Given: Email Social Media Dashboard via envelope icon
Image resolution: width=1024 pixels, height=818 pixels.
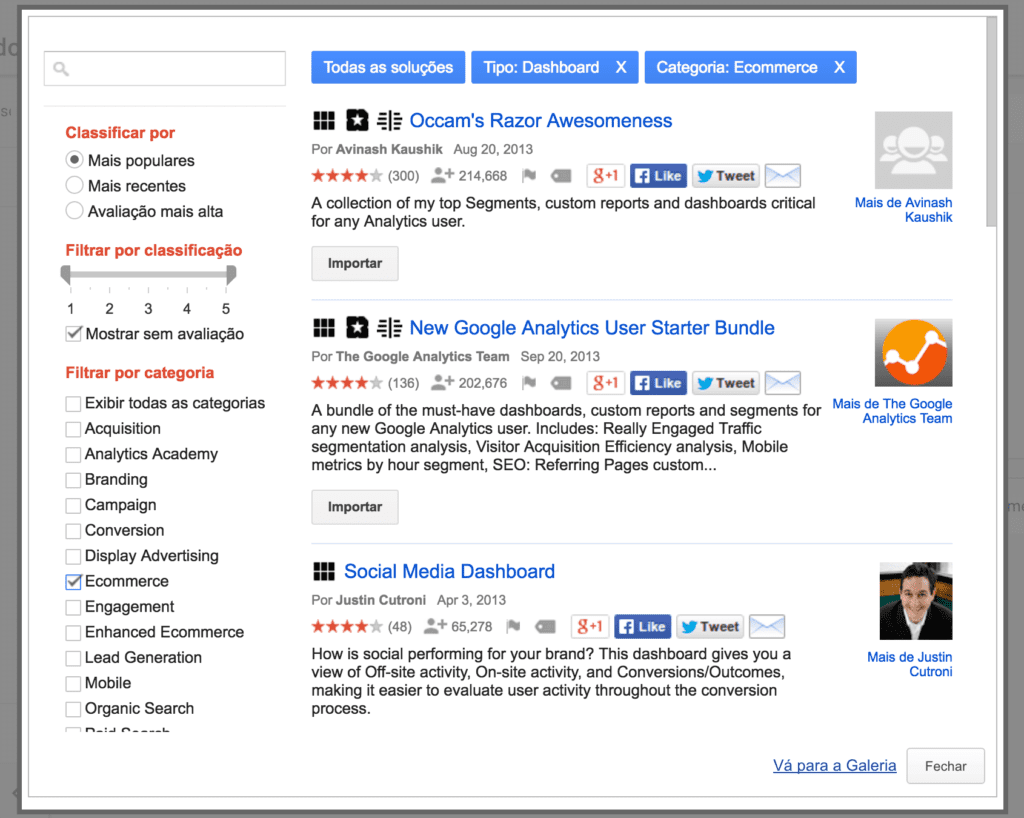Looking at the screenshot, I should pyautogui.click(x=767, y=627).
